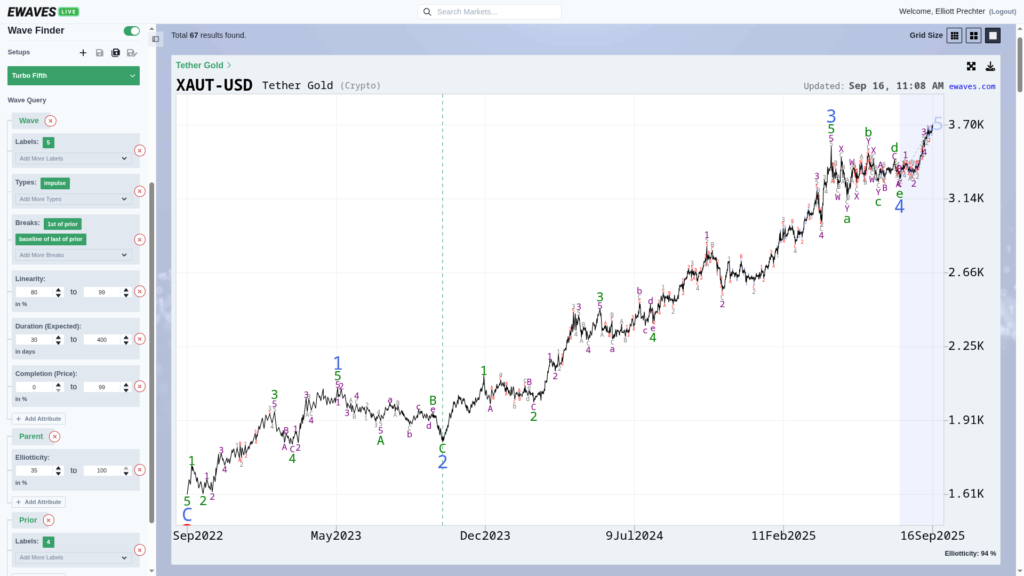Screen dimensions: 1024x576
Task: Expand the chart to fullscreen
Action: click(x=971, y=67)
